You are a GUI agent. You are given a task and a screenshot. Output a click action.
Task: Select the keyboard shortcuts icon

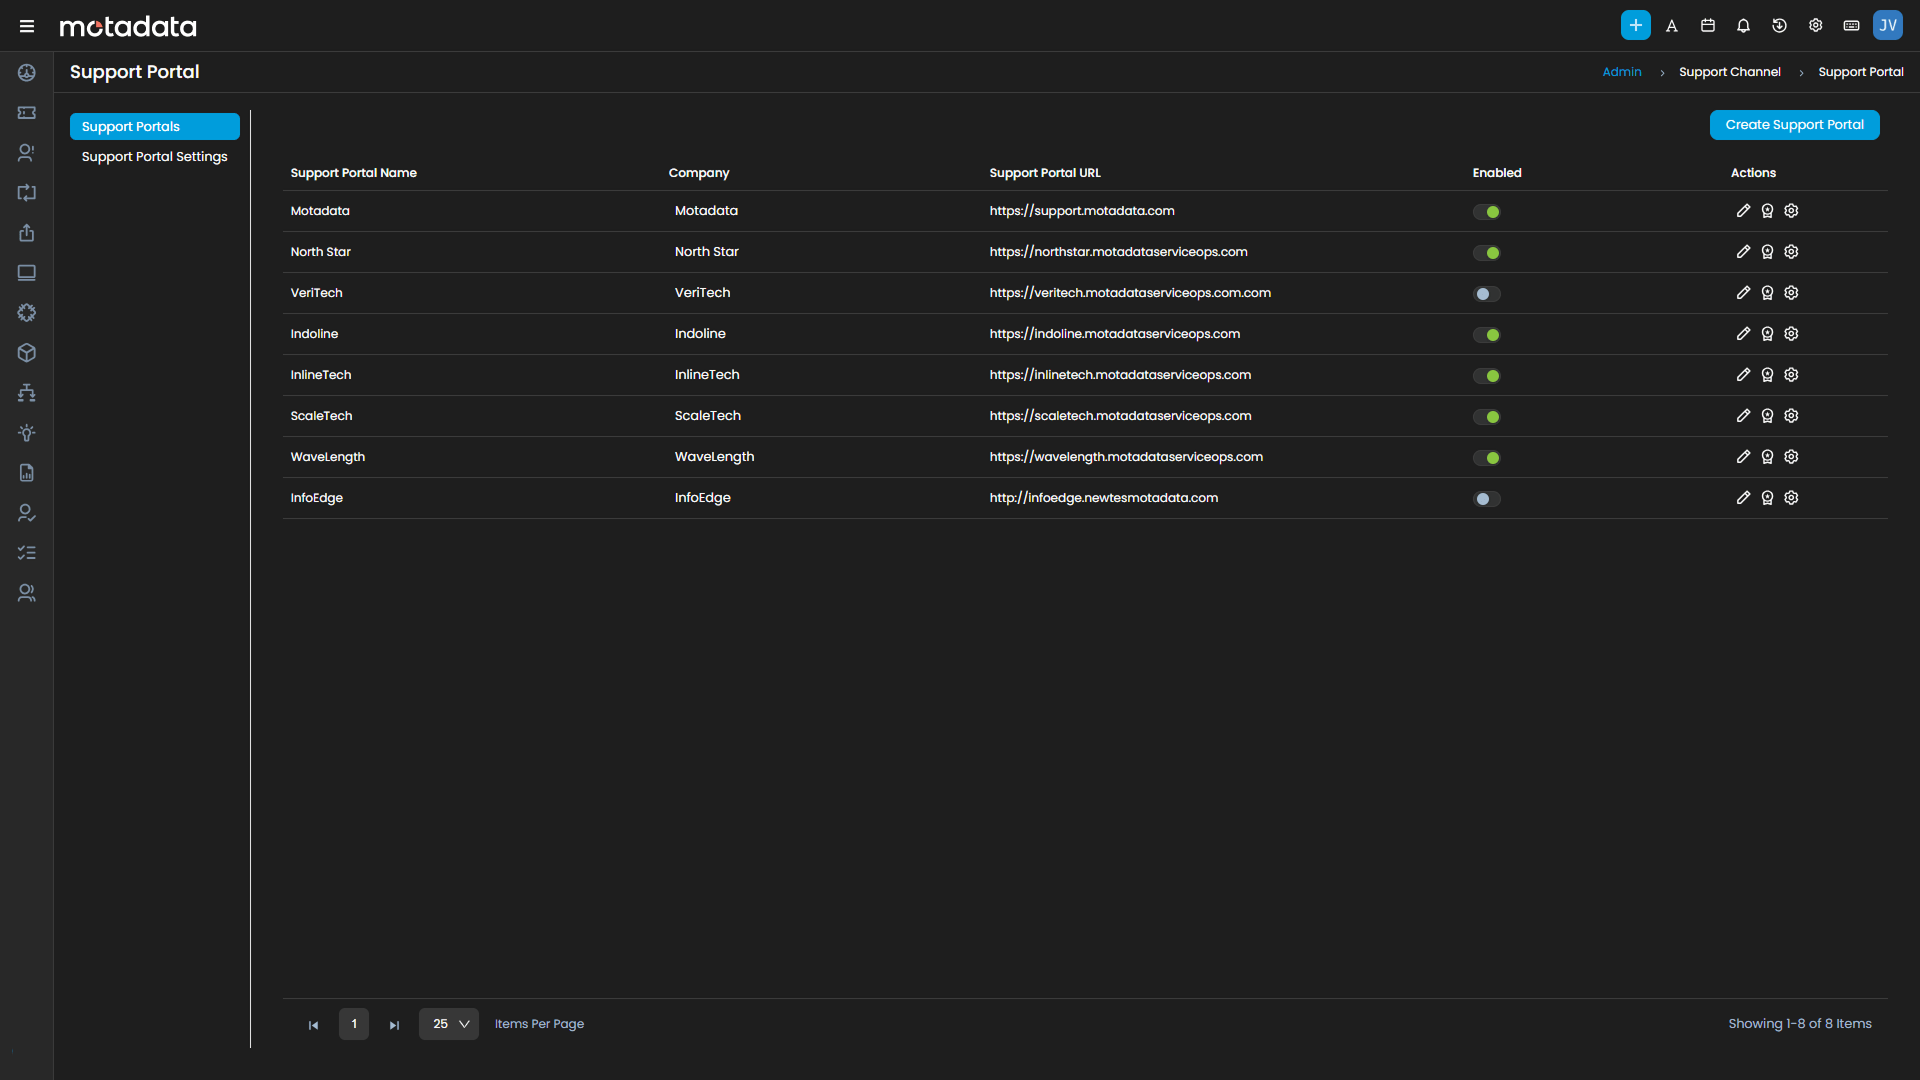(1851, 25)
